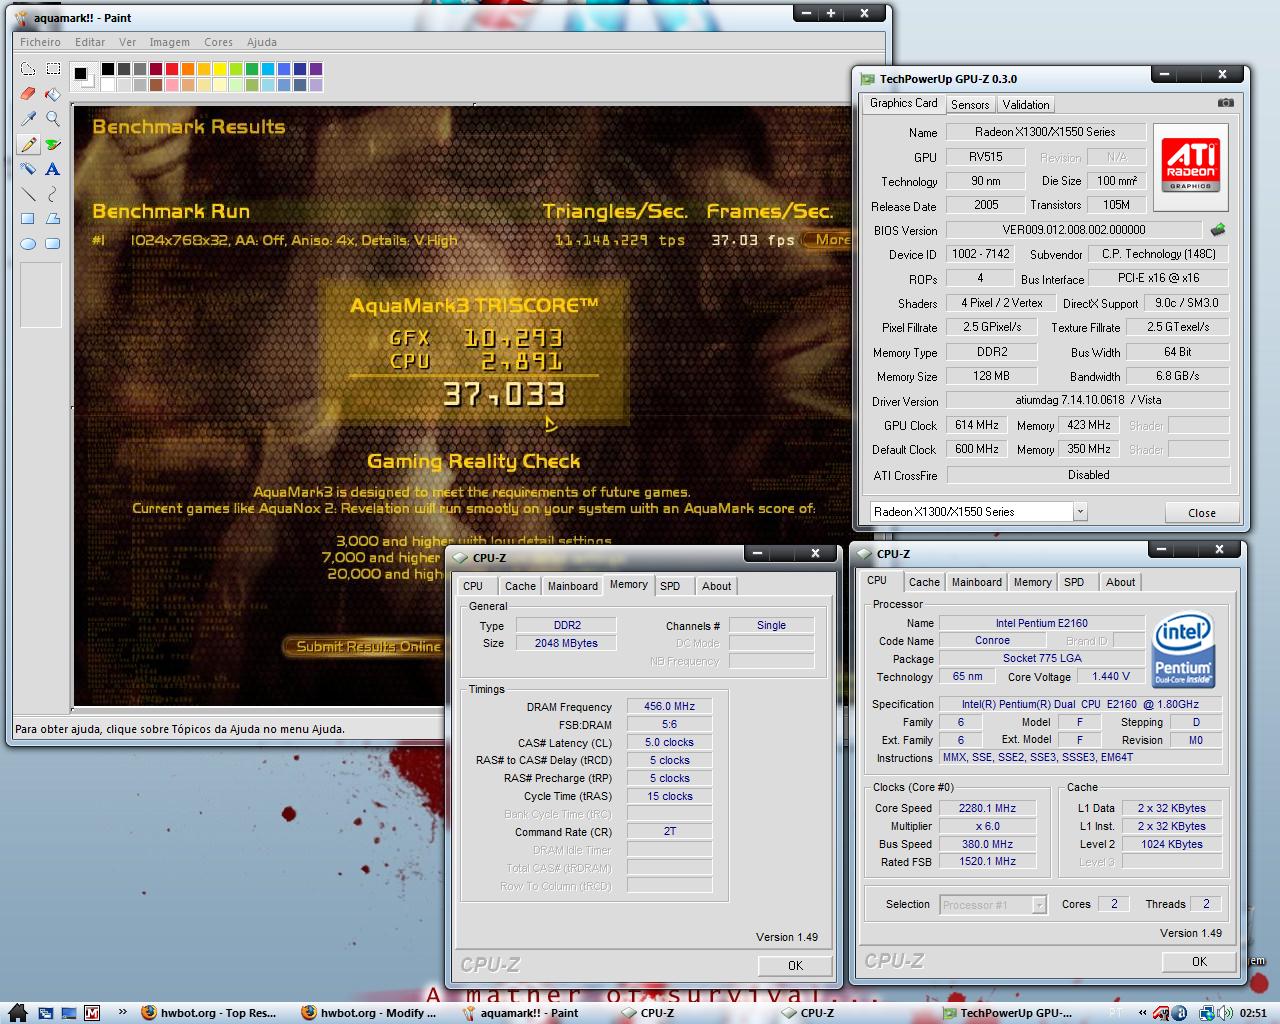This screenshot has height=1024, width=1280.
Task: Open the Ficheiro menu in Paint
Action: (x=40, y=42)
